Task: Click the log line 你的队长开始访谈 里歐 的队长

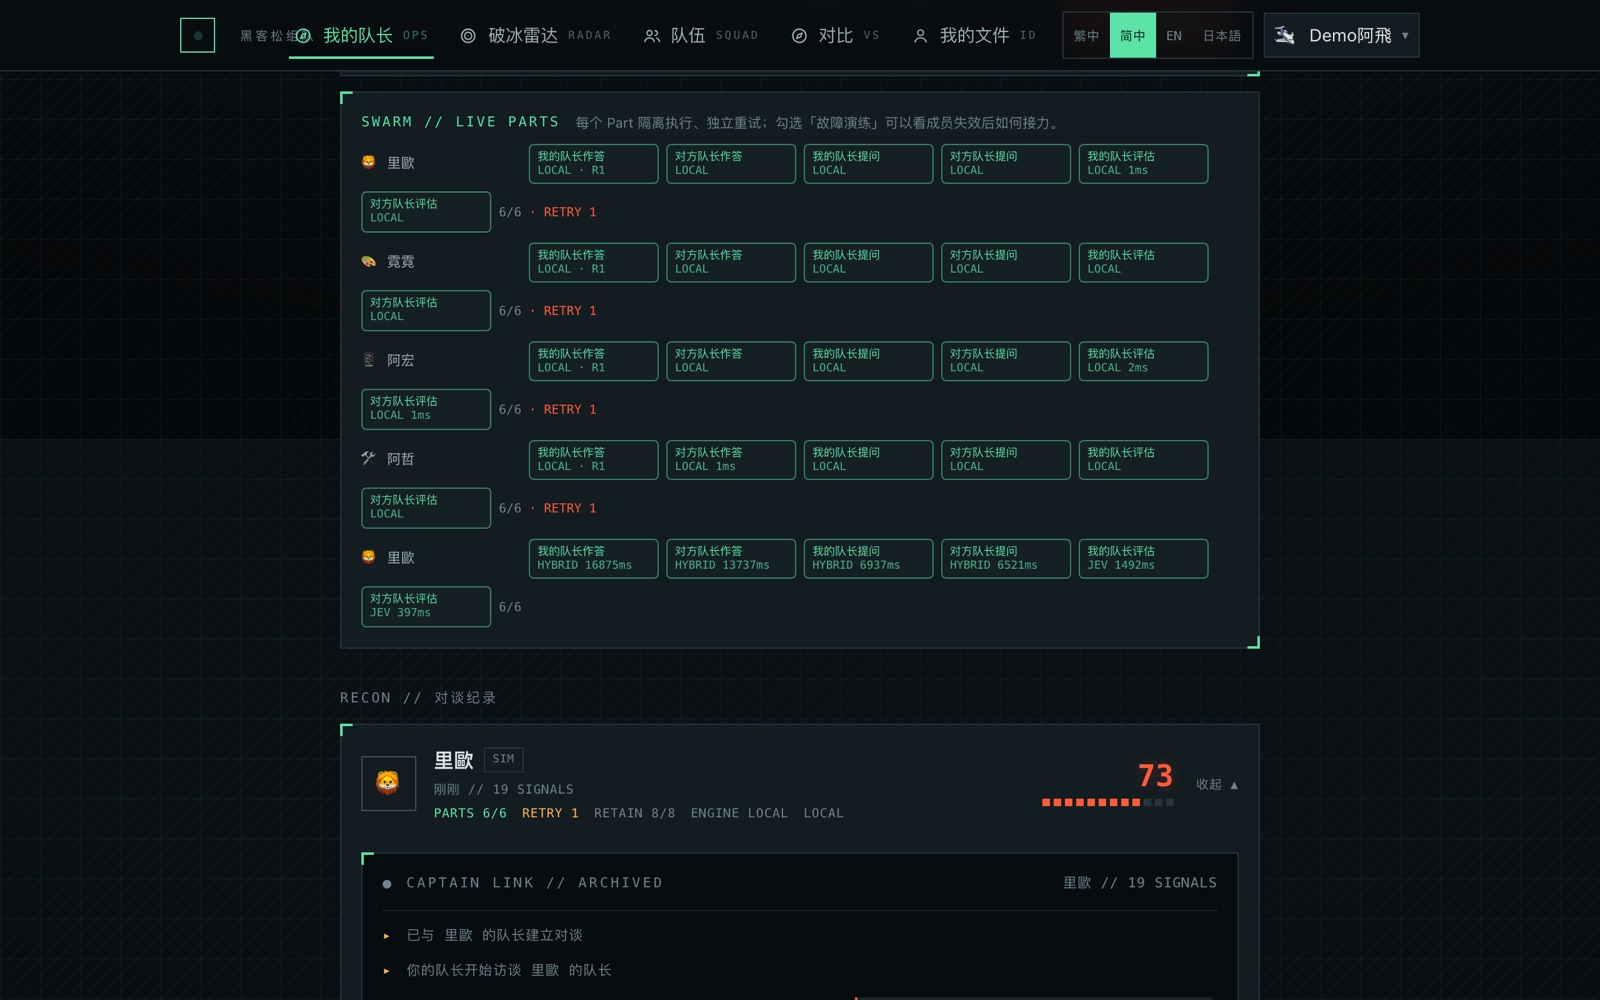Action: pyautogui.click(x=508, y=970)
